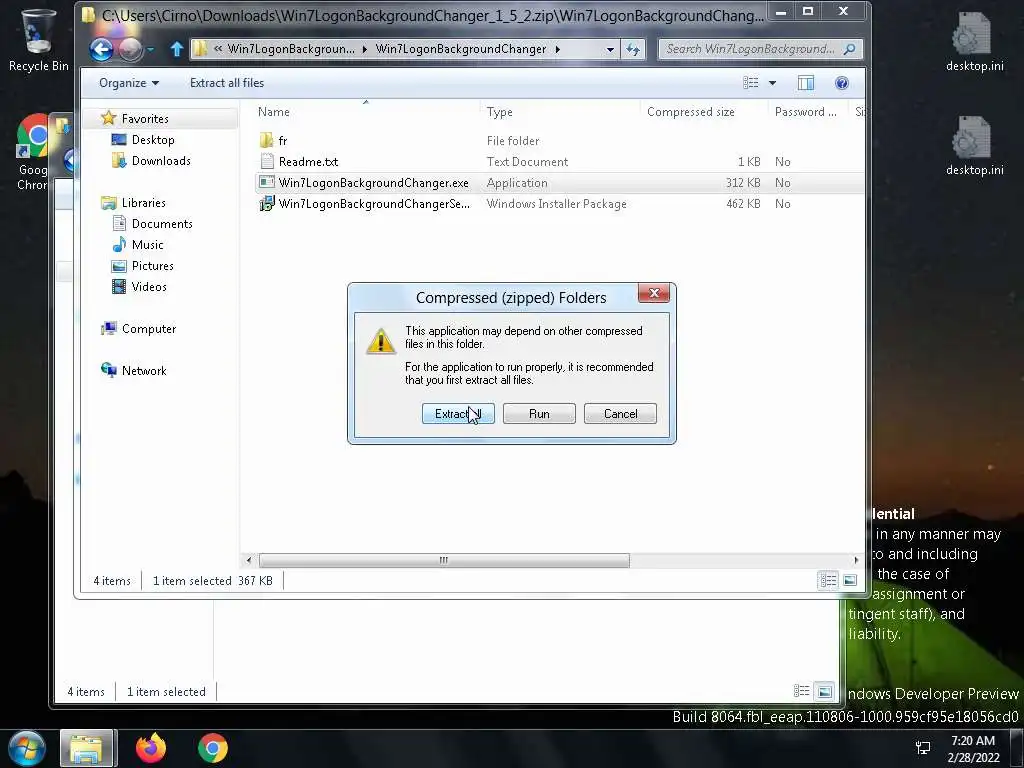Open Explorer help via the question mark icon

(842, 83)
